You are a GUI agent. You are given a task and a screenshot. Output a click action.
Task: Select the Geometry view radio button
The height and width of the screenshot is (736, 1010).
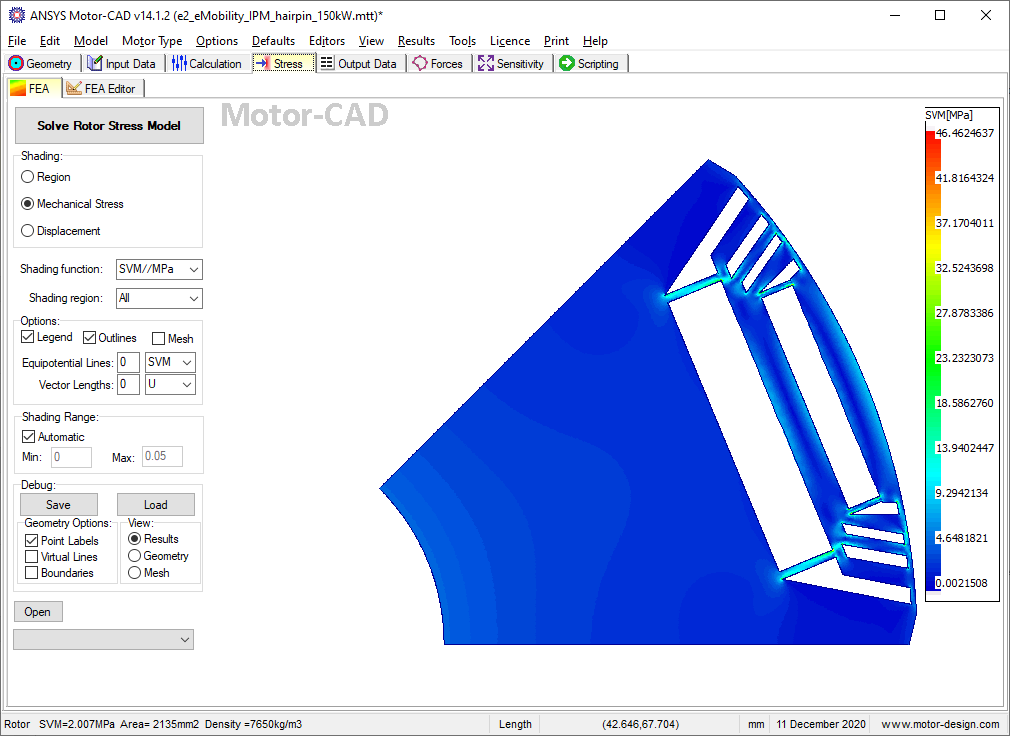(x=134, y=555)
